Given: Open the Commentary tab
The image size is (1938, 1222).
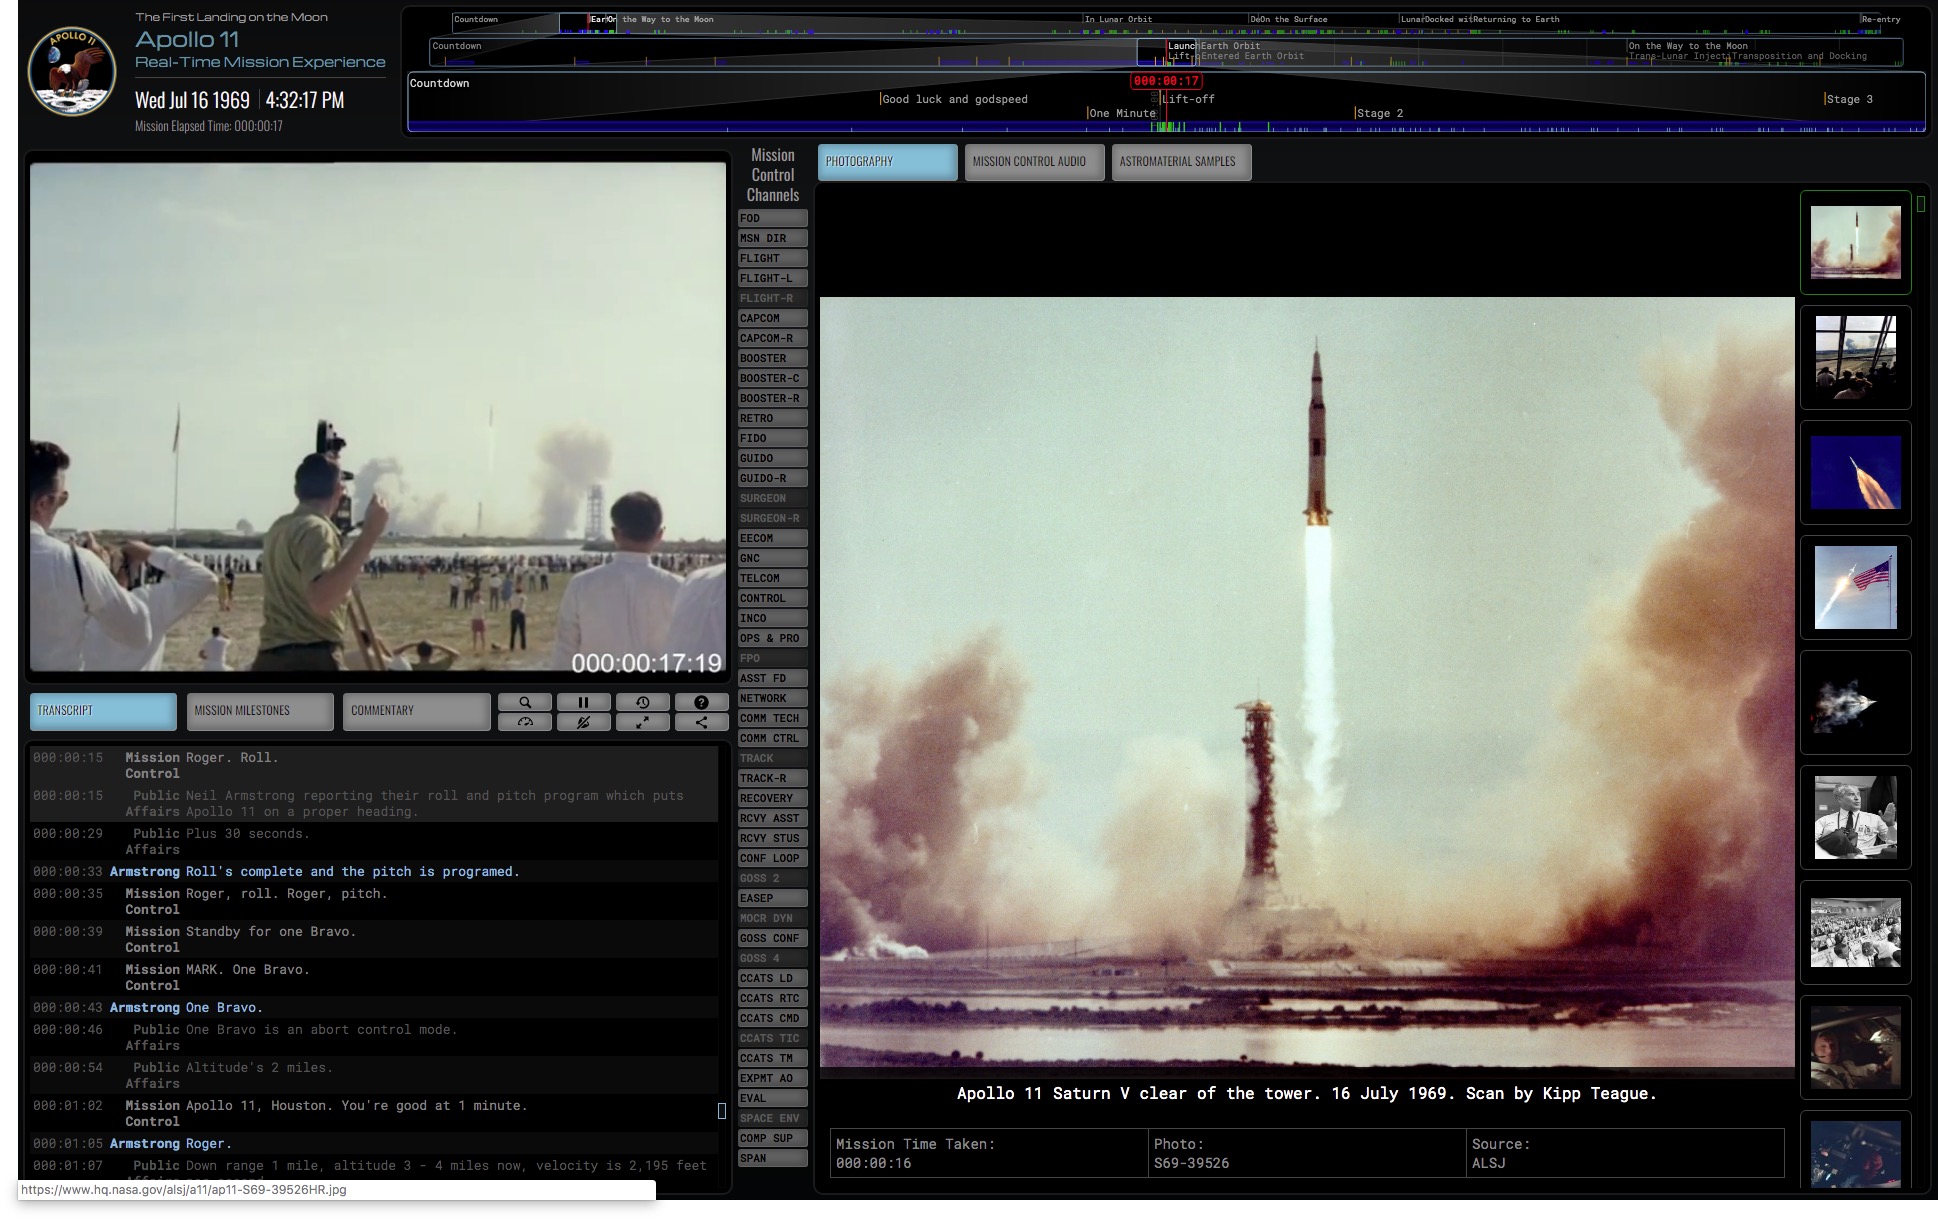Looking at the screenshot, I should pos(416,711).
